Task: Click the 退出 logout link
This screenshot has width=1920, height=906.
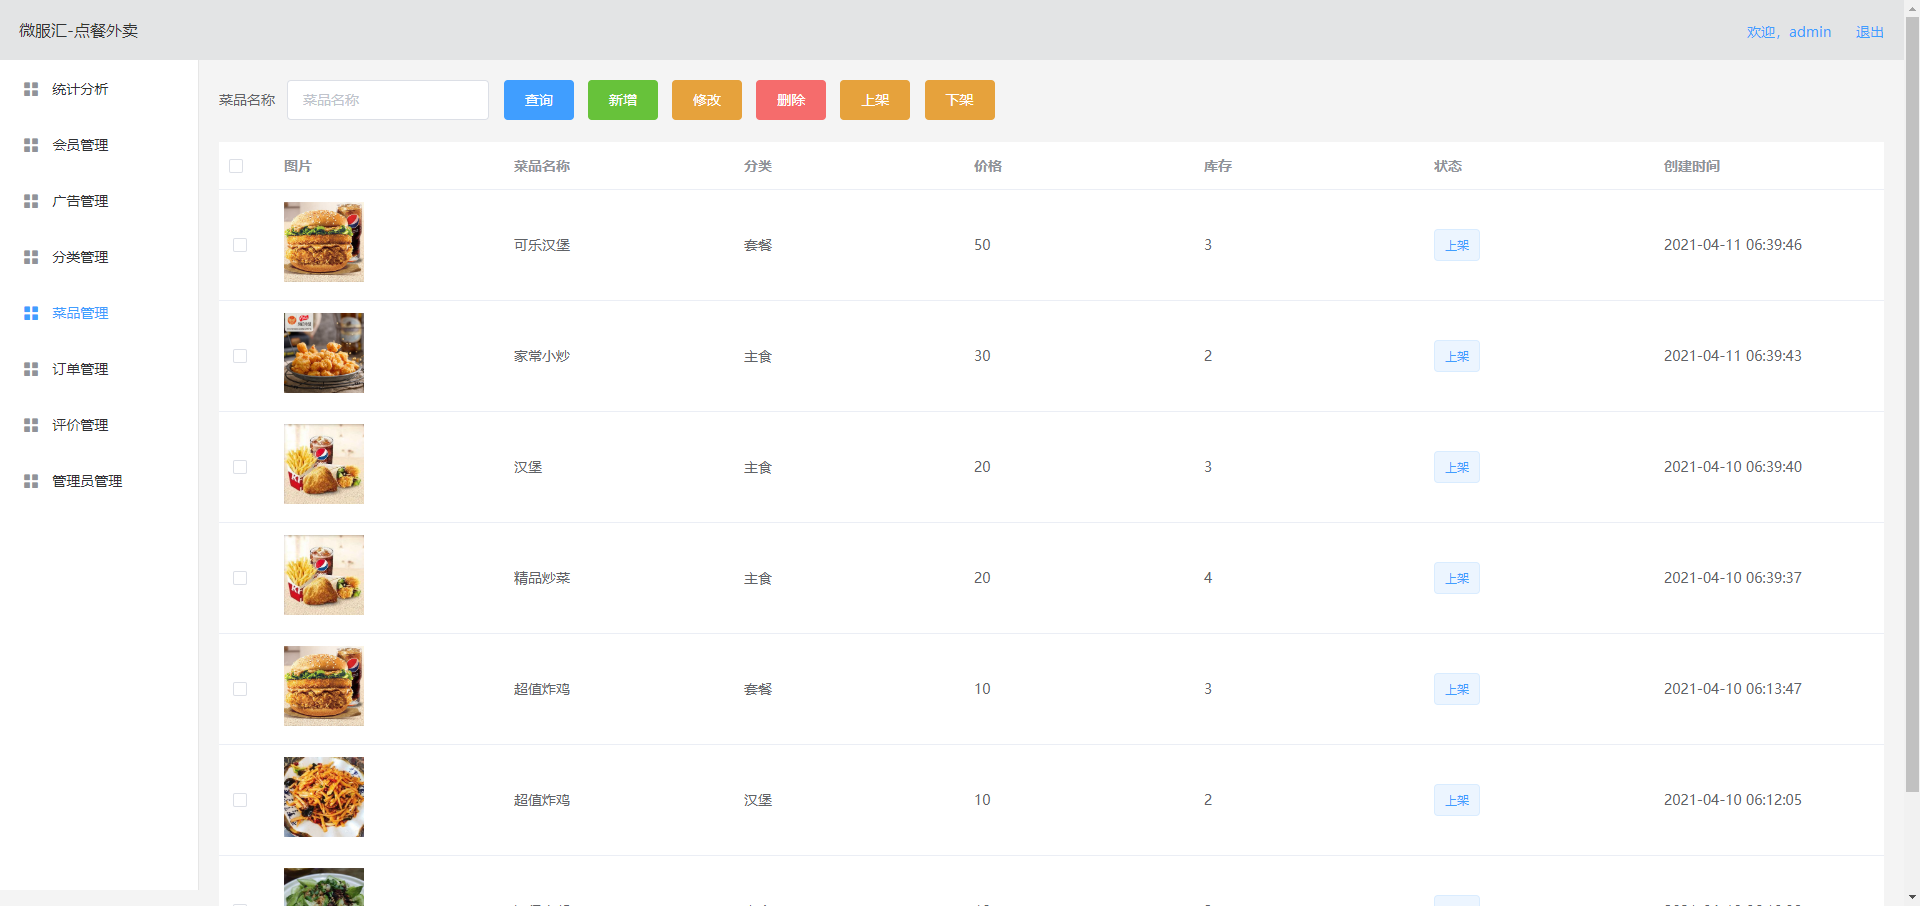Action: tap(1870, 32)
